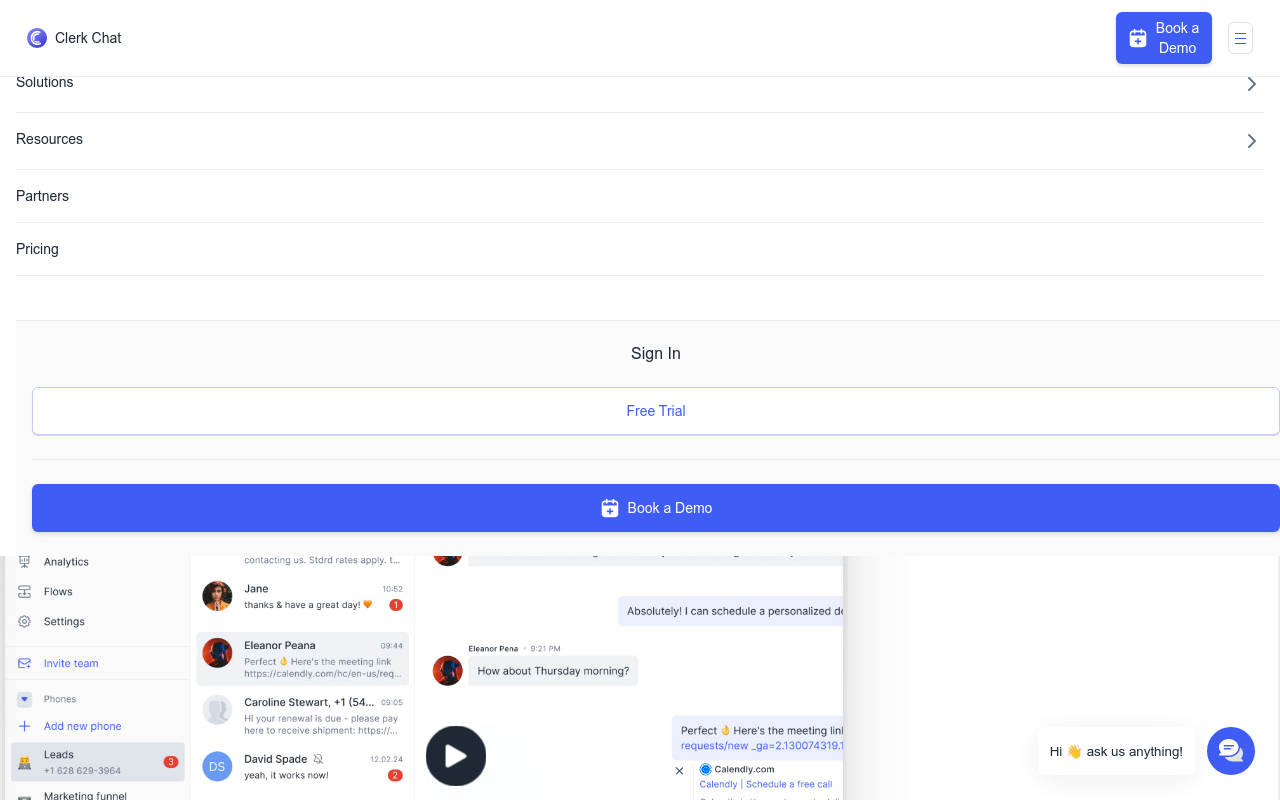Click the Settings gear icon
1280x800 pixels.
pyautogui.click(x=24, y=621)
